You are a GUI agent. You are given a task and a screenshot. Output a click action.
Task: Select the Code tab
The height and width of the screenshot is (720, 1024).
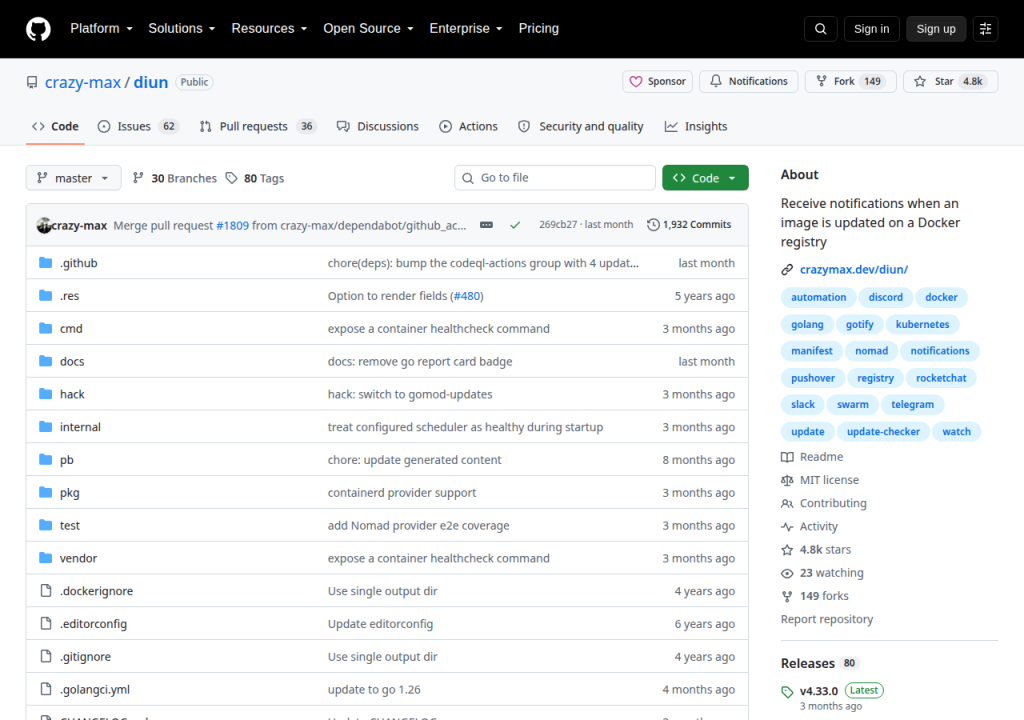(x=56, y=127)
